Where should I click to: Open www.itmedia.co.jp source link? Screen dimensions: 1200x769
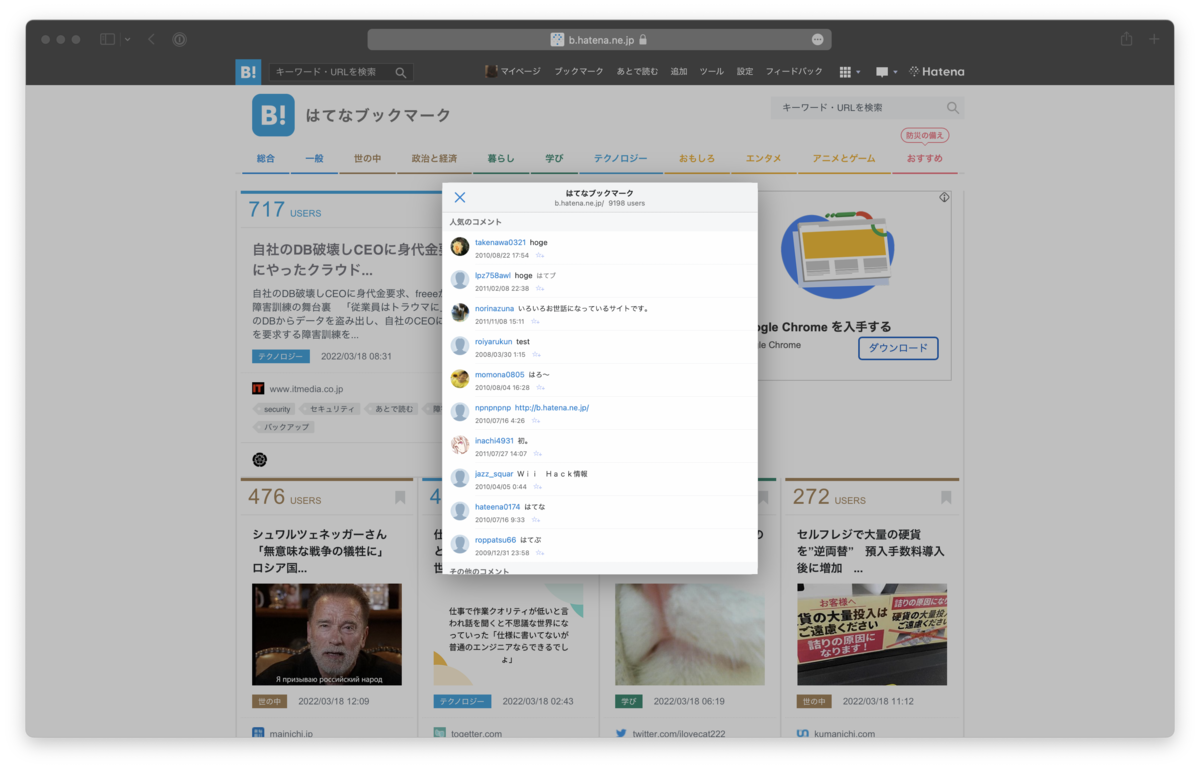pyautogui.click(x=306, y=388)
